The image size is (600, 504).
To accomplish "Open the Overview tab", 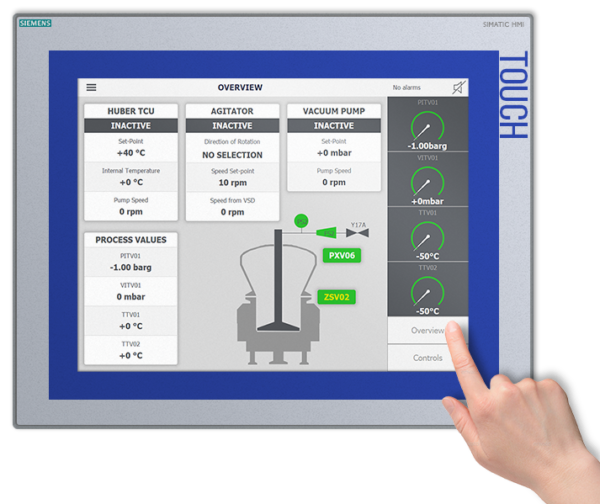I will tap(427, 331).
